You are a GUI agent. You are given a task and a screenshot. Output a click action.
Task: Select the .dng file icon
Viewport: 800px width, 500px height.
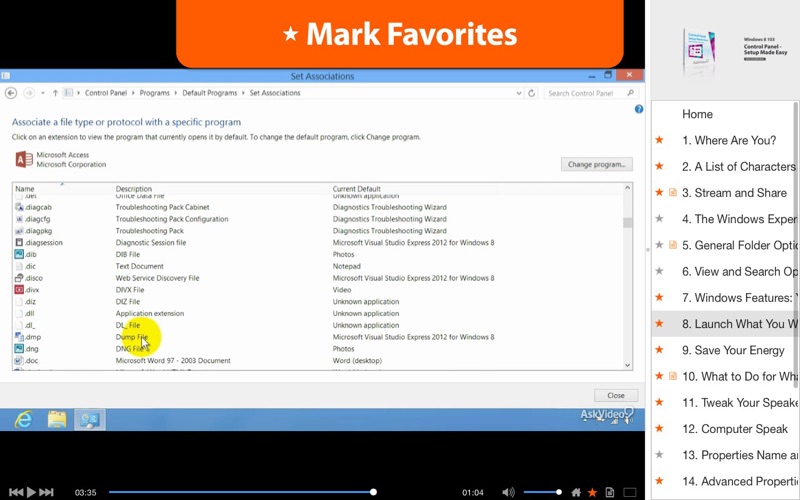(x=19, y=348)
